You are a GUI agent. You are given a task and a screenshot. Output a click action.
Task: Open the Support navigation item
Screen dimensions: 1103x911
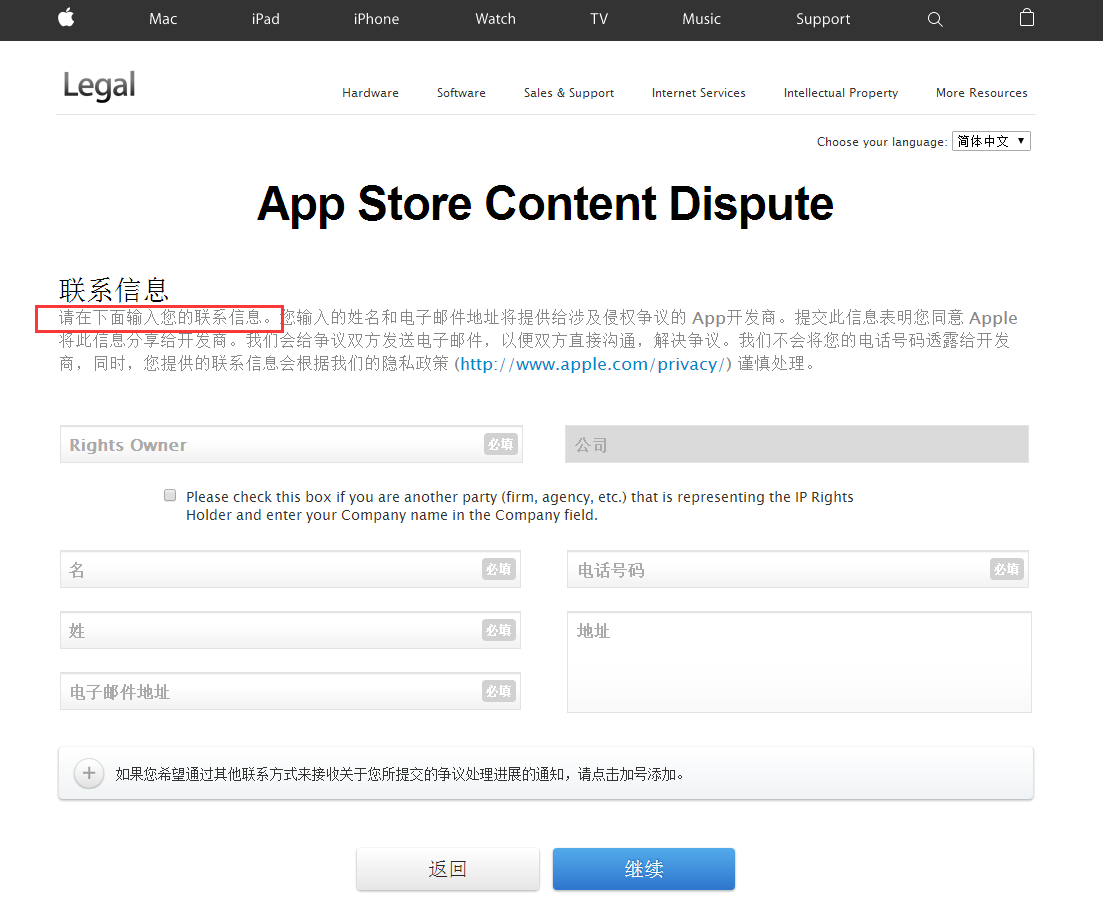823,19
